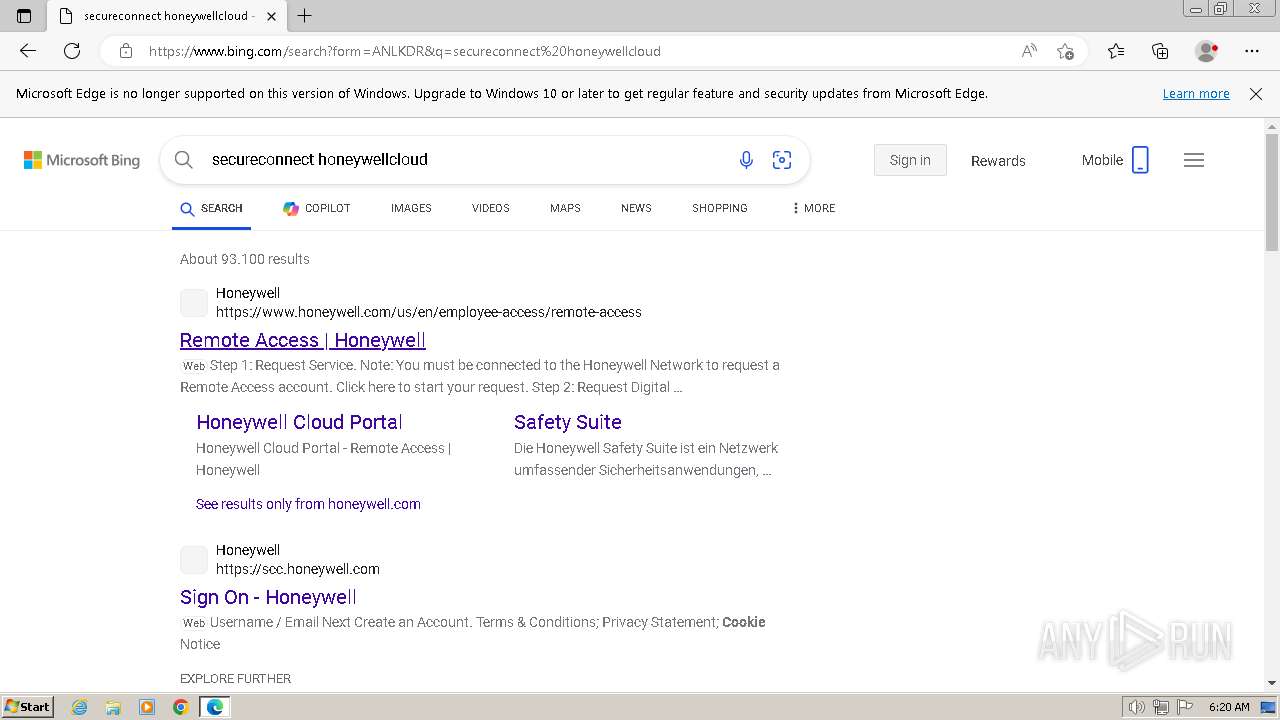
Task: Open Safety Suite sublink
Action: pos(568,422)
